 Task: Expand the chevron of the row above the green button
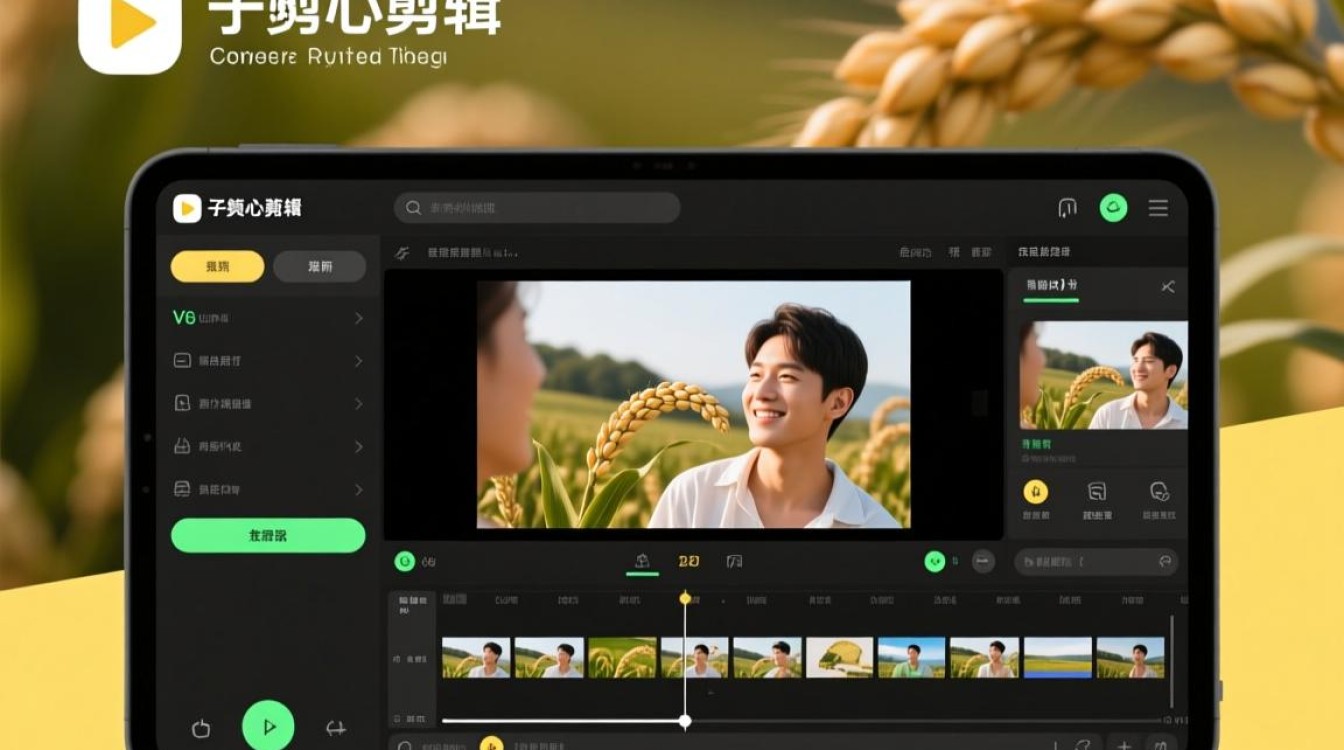click(x=358, y=490)
